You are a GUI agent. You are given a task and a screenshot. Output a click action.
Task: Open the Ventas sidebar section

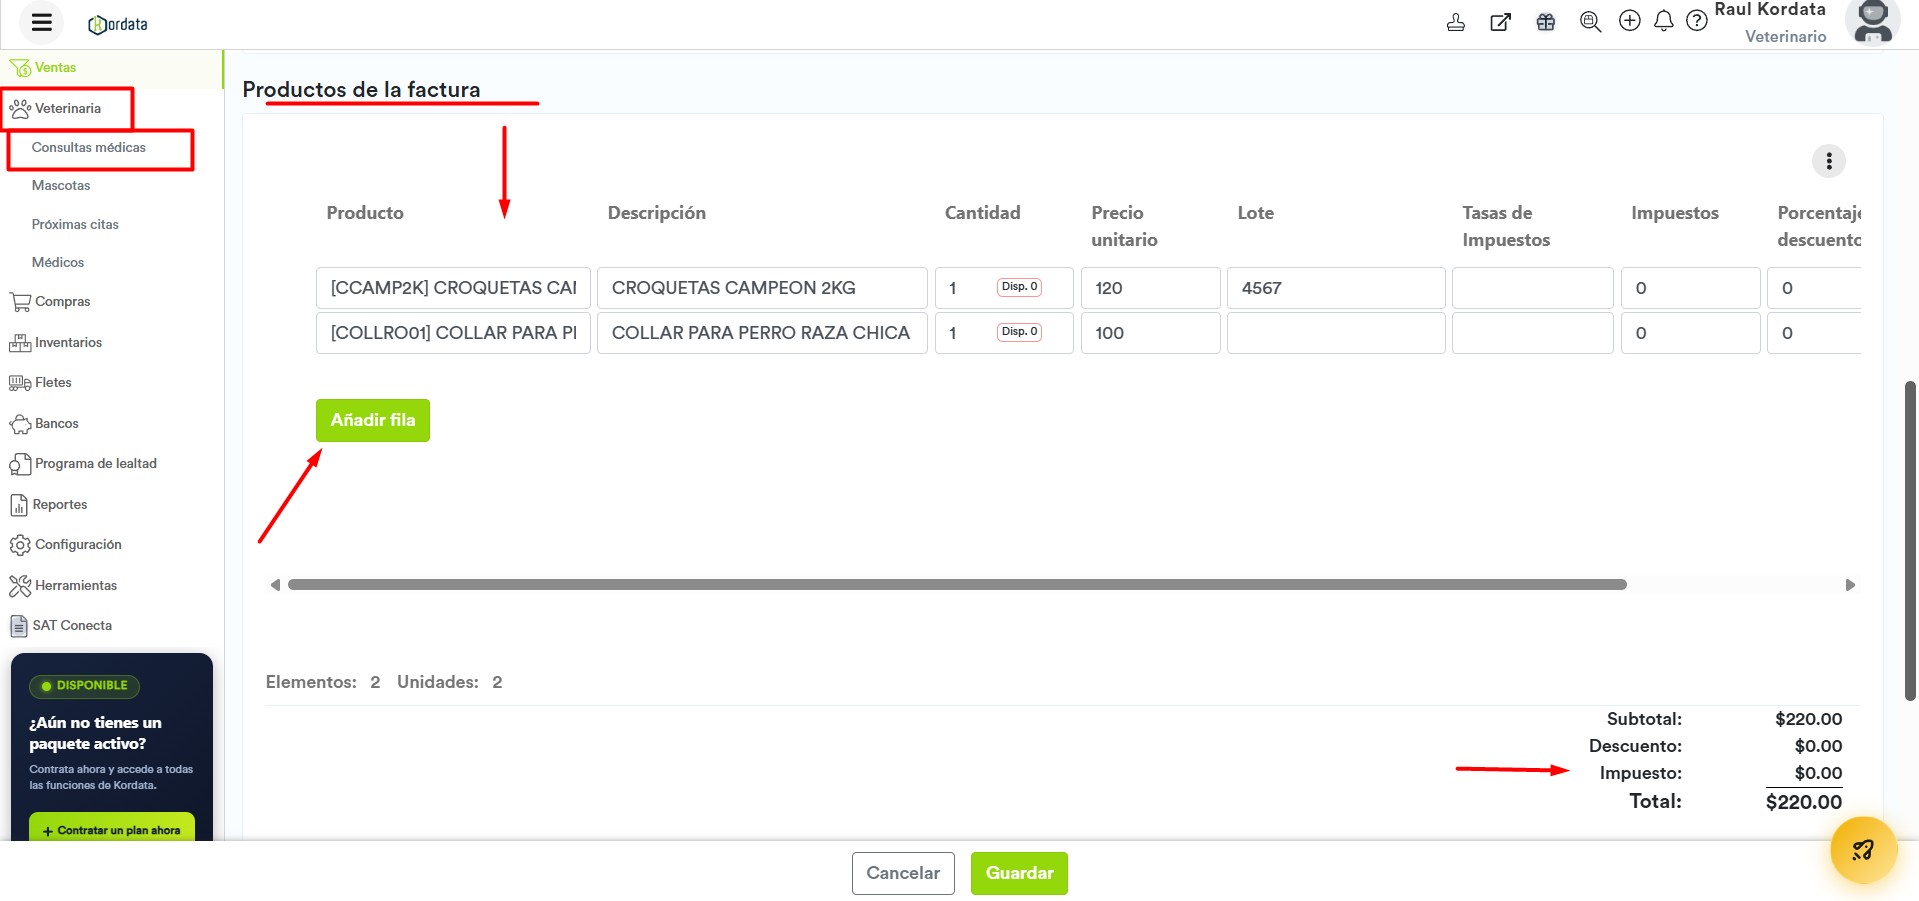(x=55, y=68)
